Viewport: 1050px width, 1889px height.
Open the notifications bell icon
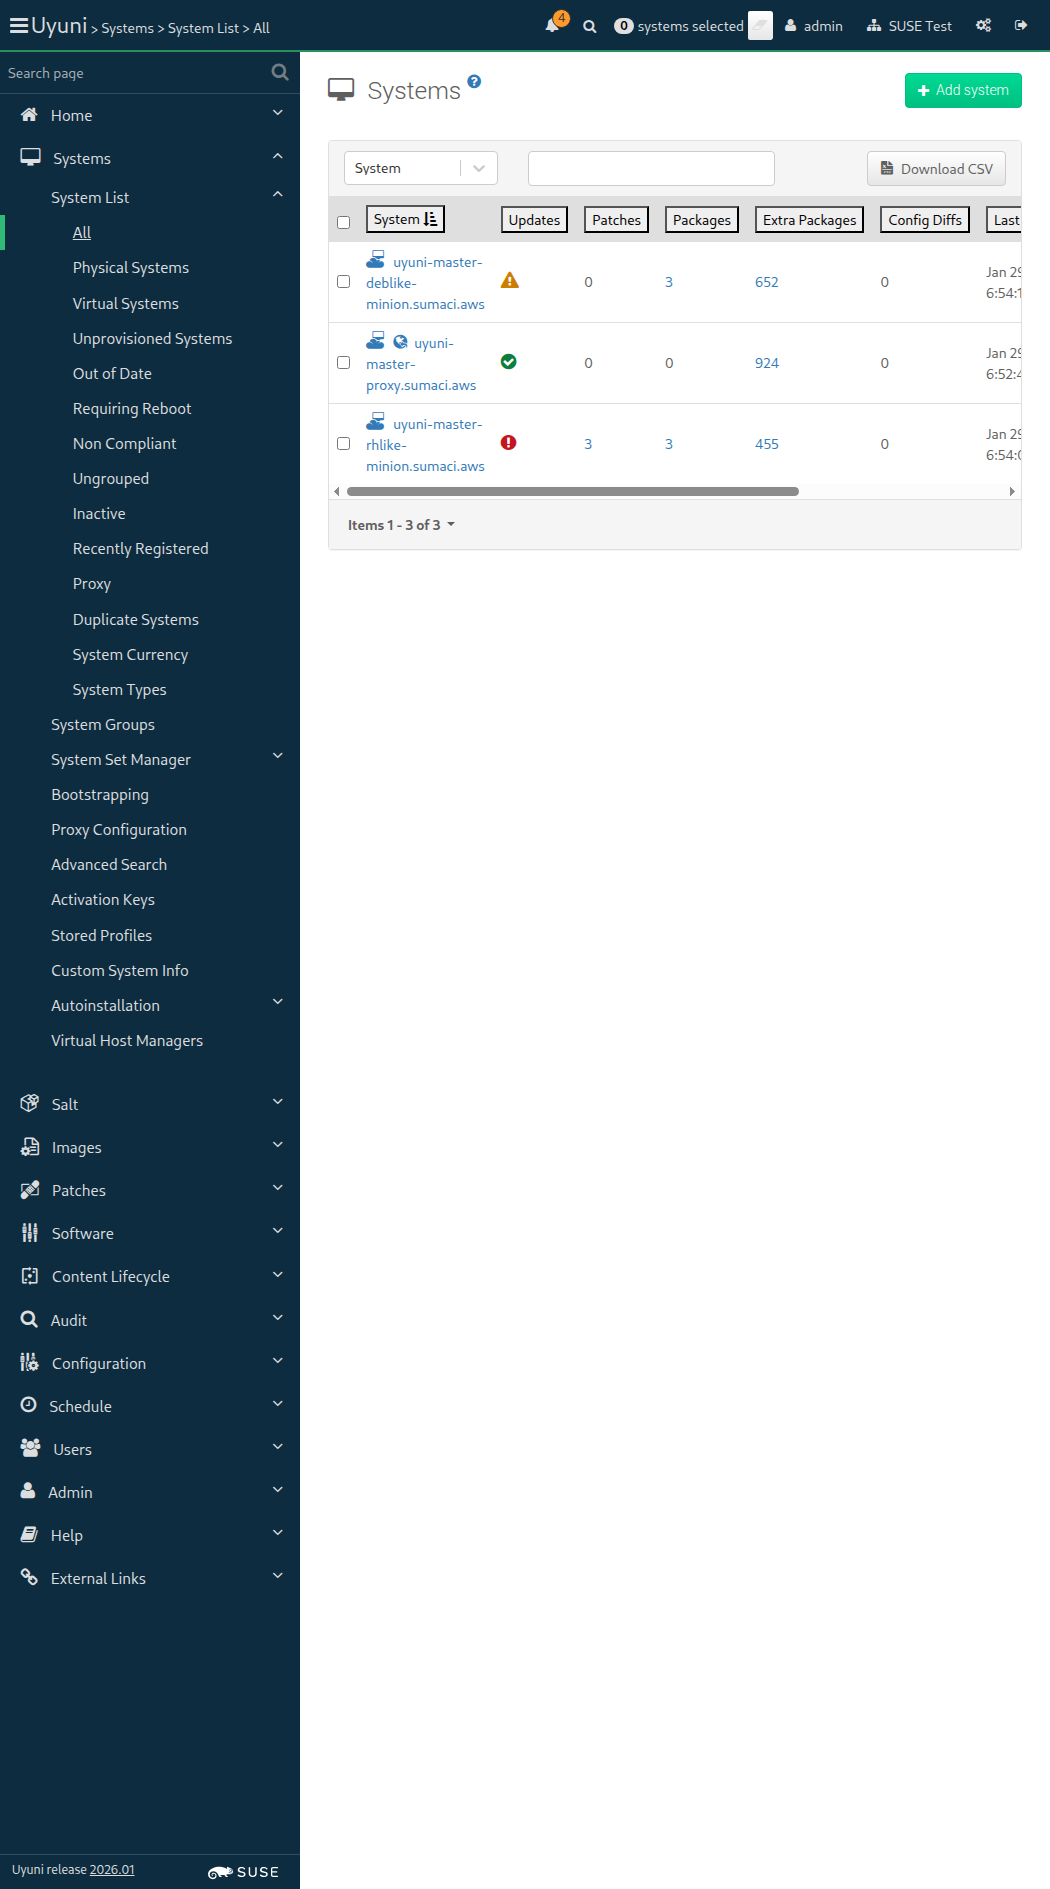click(552, 26)
